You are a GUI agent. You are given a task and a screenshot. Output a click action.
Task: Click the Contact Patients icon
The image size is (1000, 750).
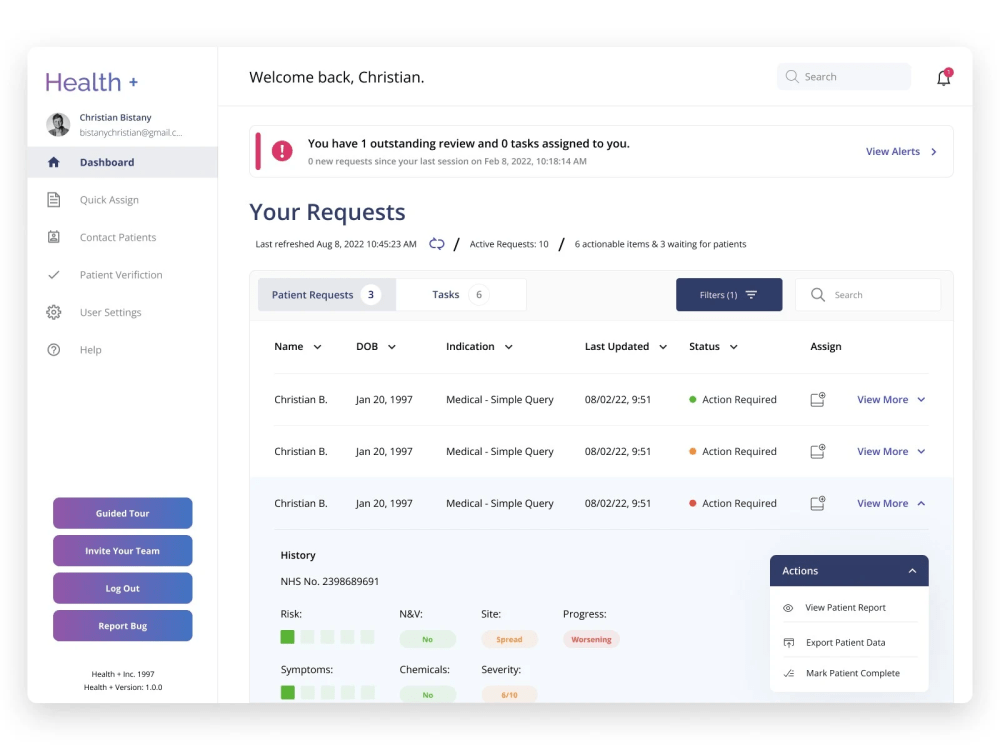[54, 237]
